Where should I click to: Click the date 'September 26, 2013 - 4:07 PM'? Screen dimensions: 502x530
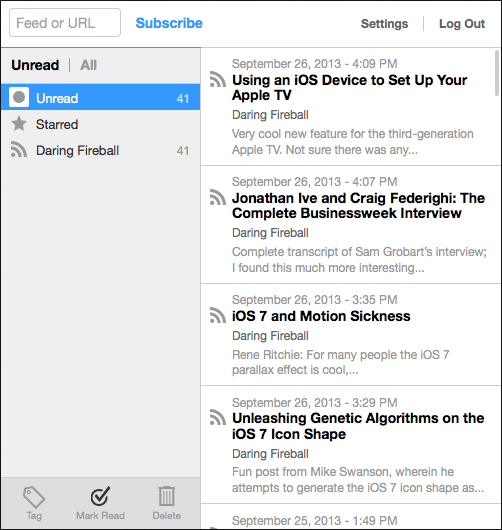coord(314,182)
